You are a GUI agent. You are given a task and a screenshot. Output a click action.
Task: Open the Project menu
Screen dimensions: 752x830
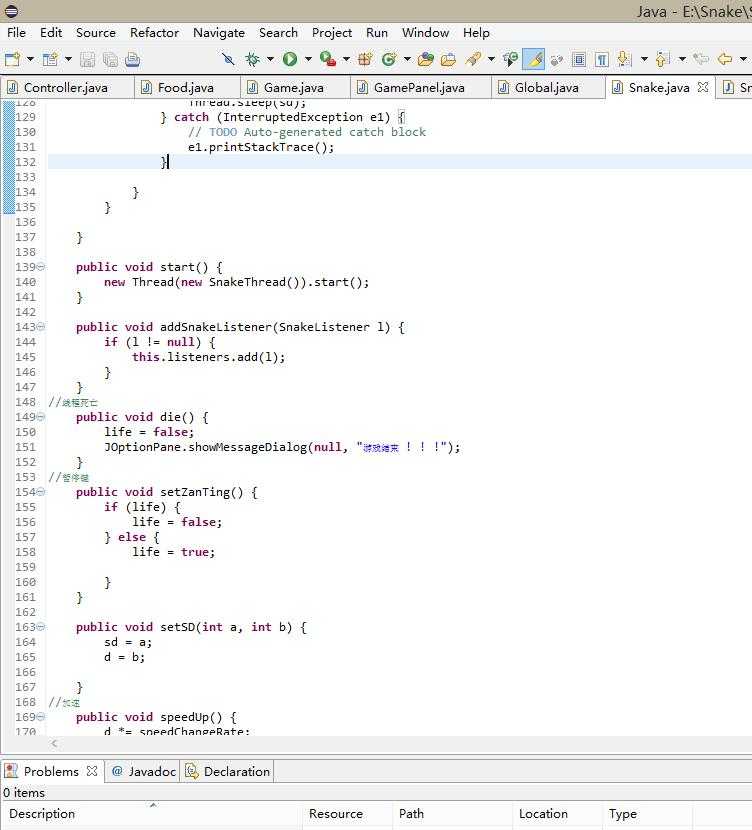tap(332, 33)
